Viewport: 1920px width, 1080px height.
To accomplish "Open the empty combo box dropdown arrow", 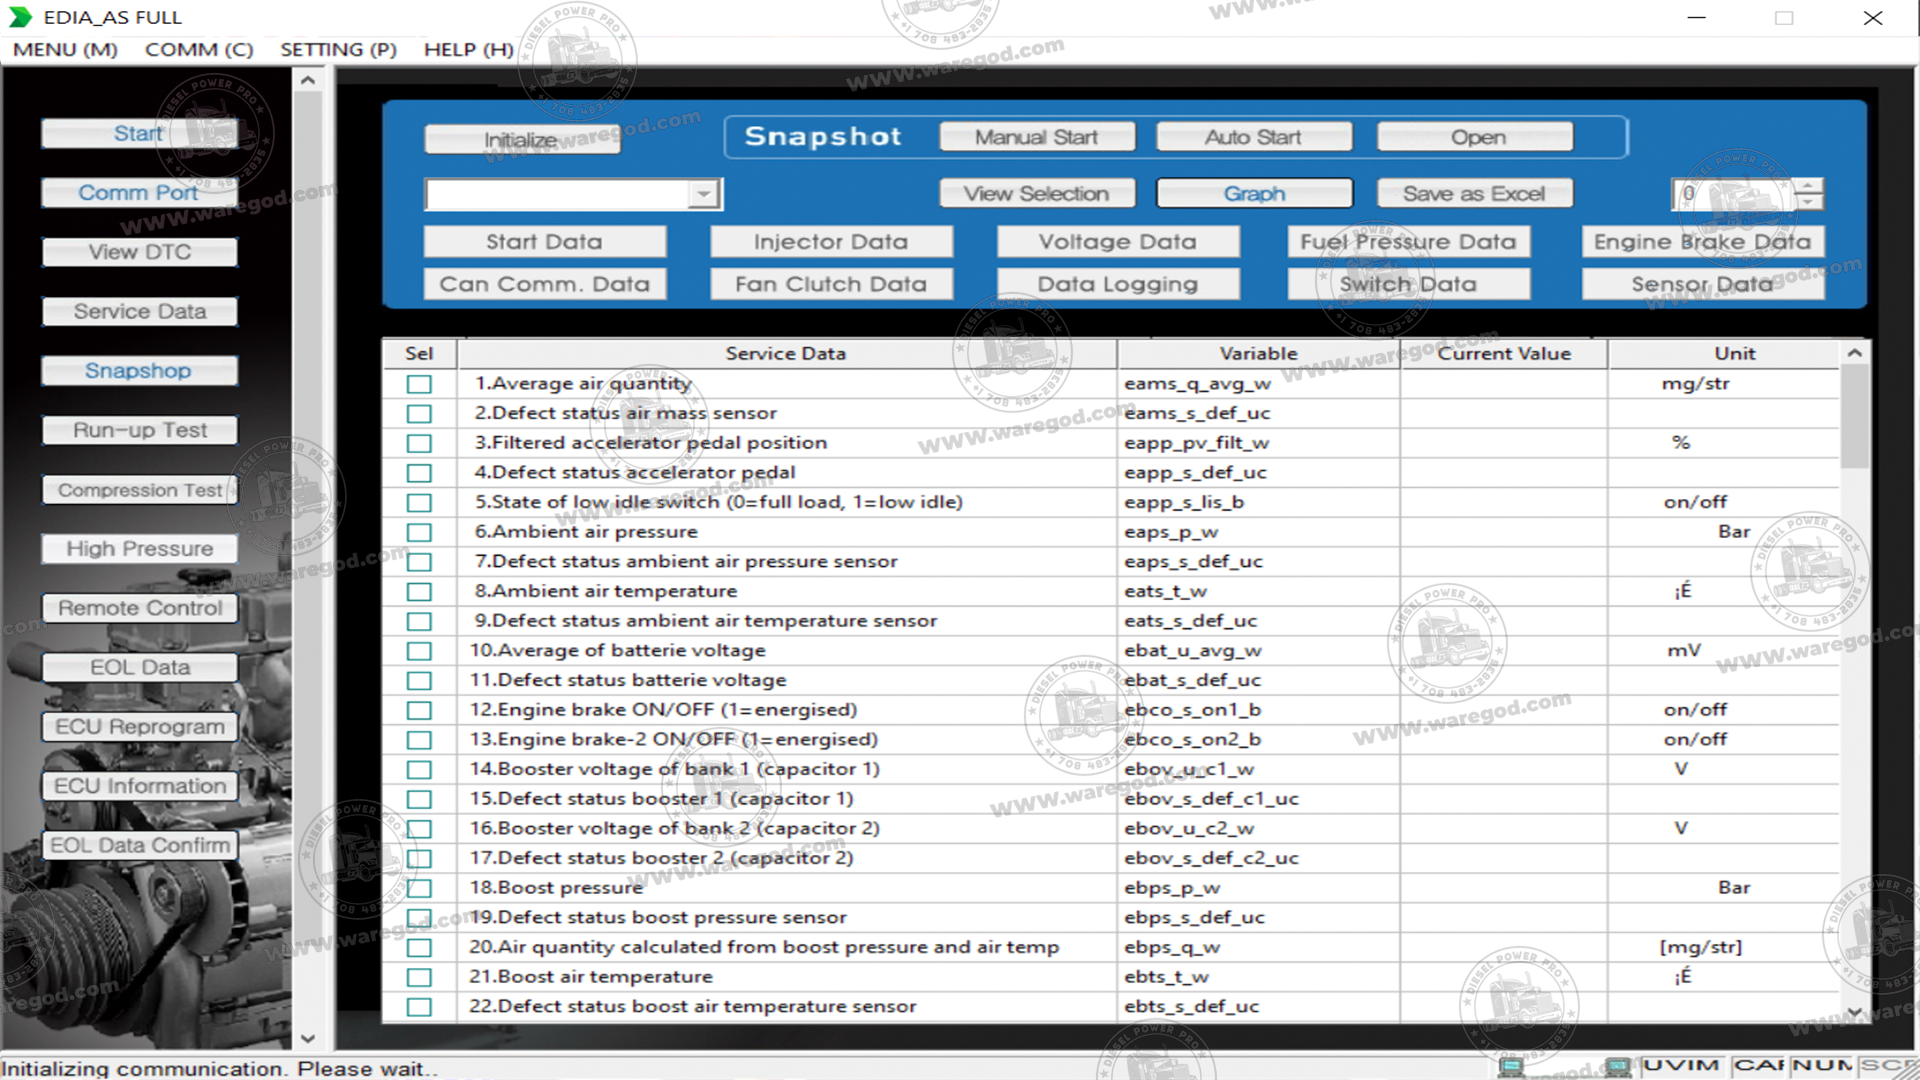I will (704, 194).
